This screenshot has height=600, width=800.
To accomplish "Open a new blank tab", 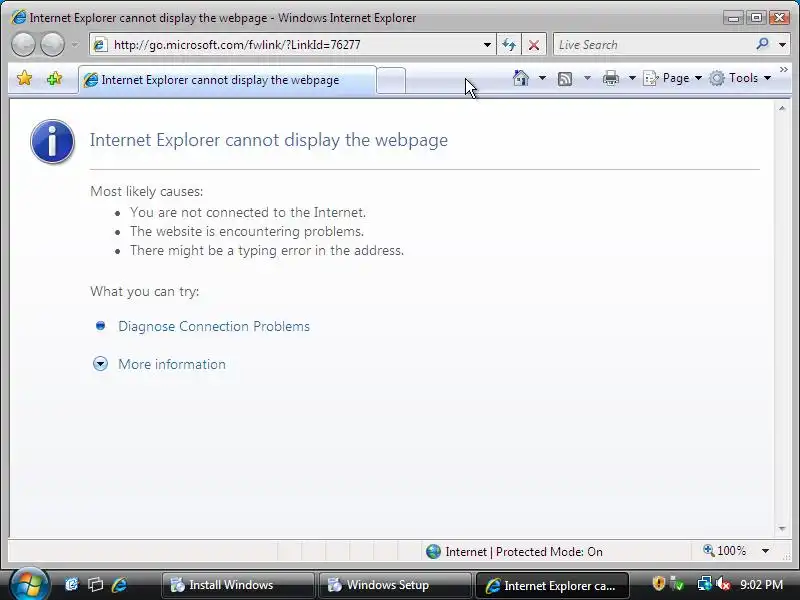I will click(391, 81).
